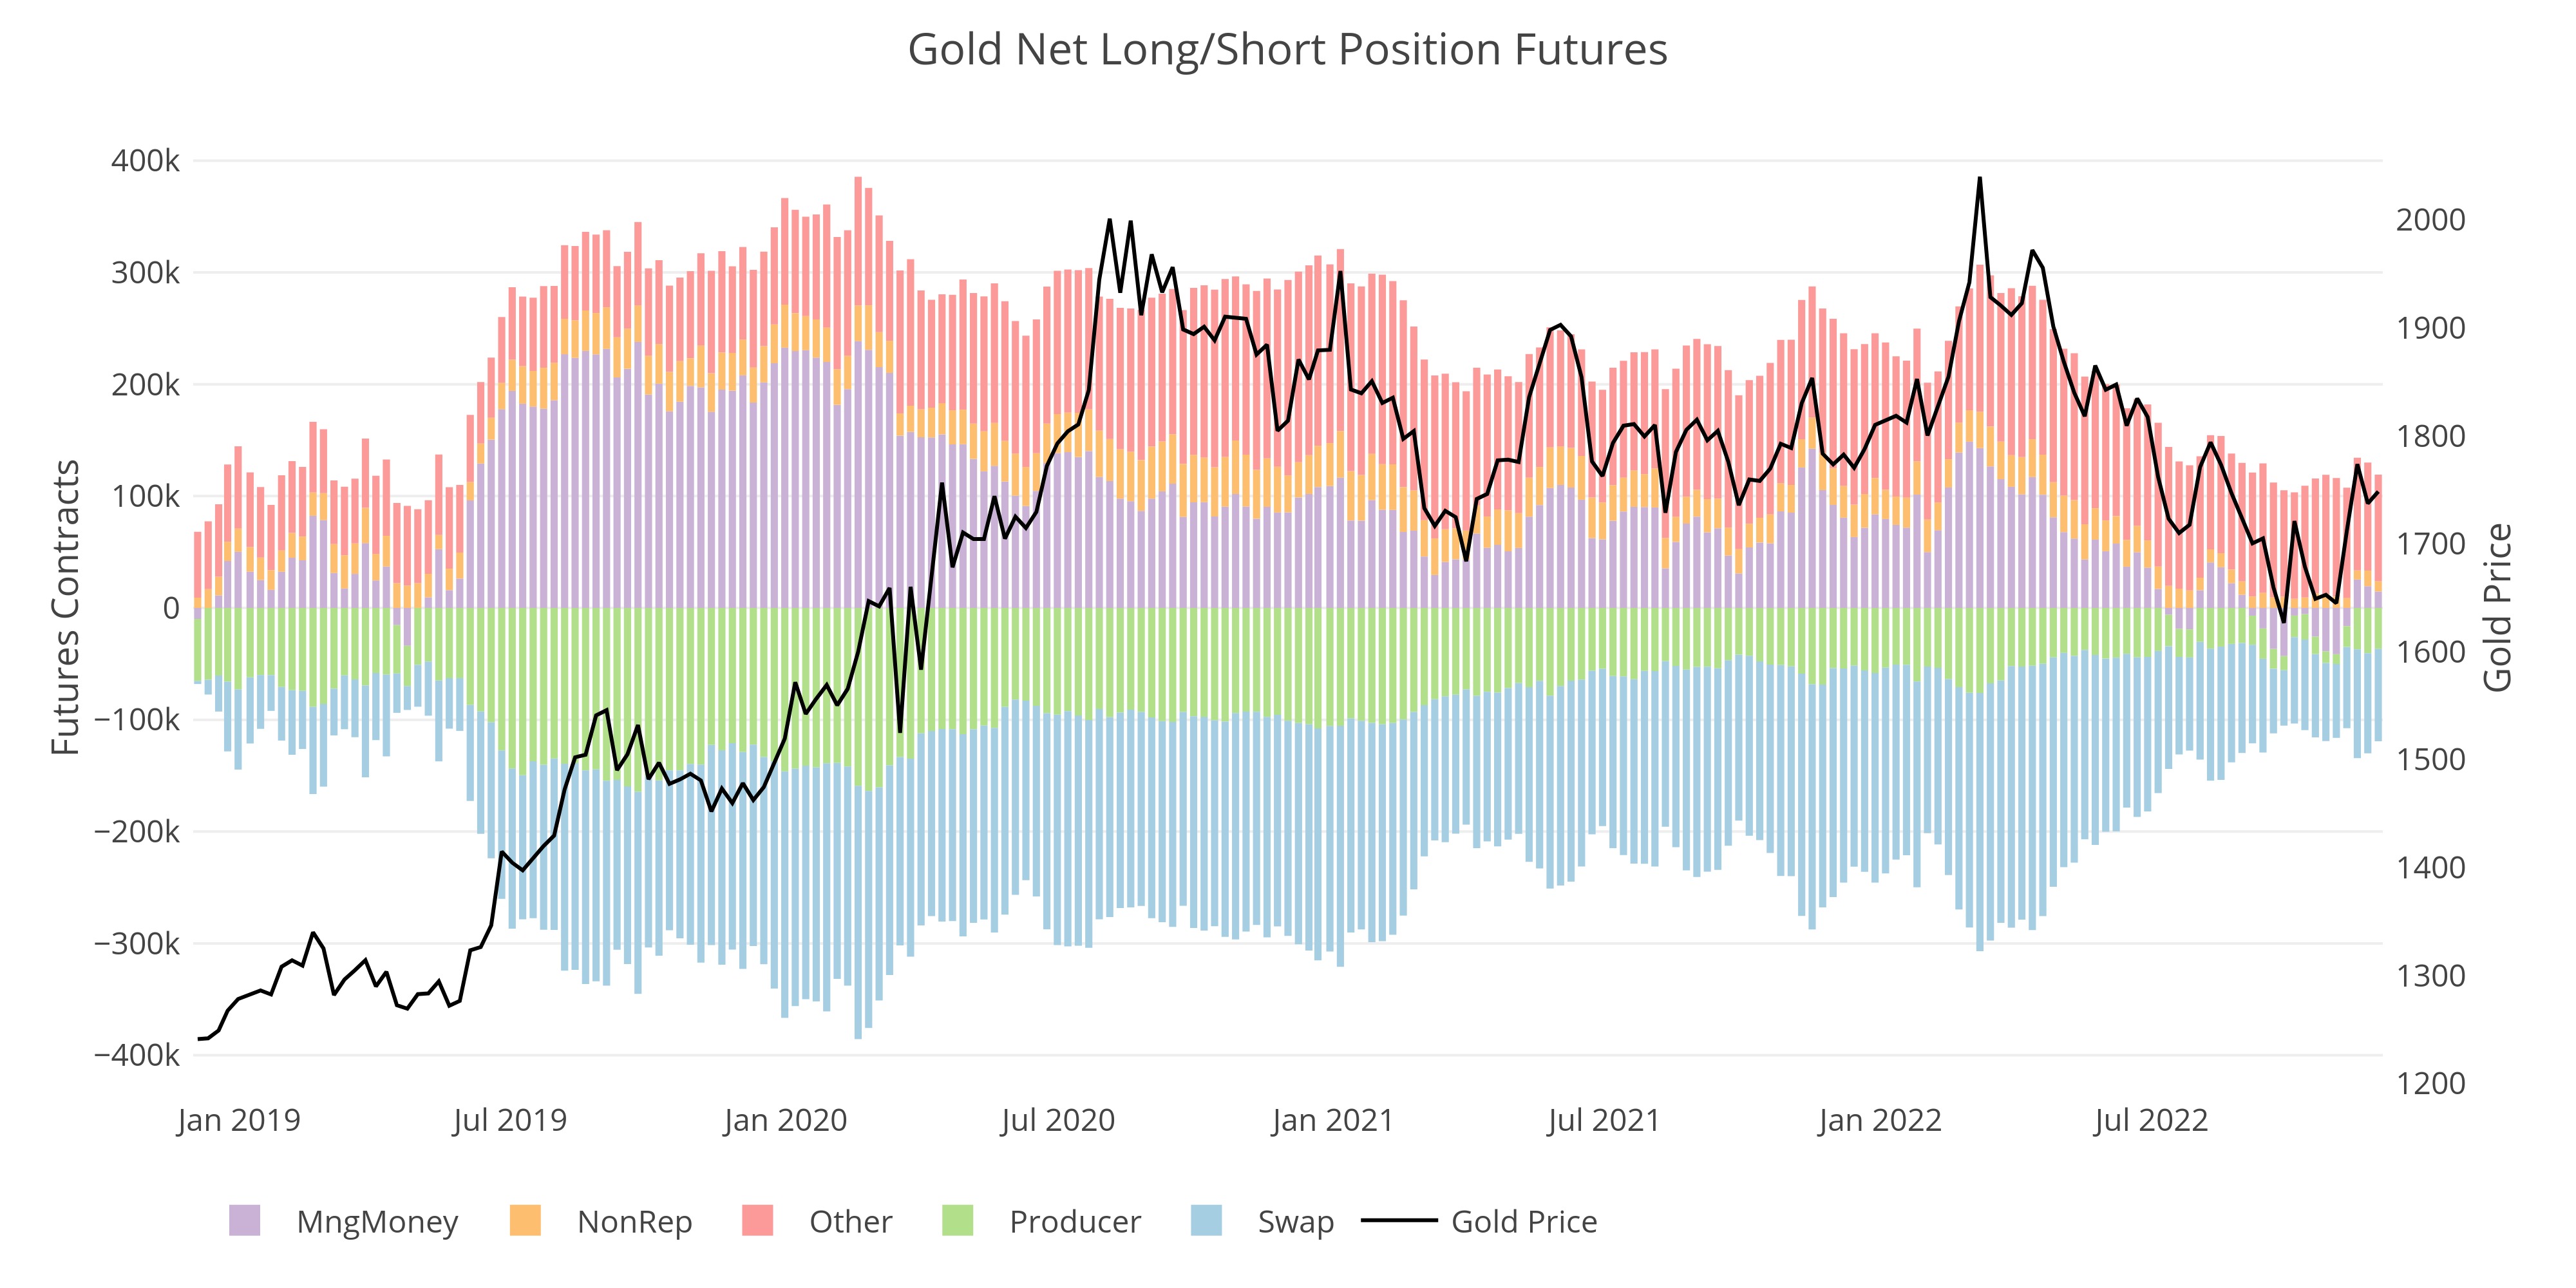Image resolution: width=2576 pixels, height=1288 pixels.
Task: Toggle the MngMoney series legend label
Action: 377,1221
